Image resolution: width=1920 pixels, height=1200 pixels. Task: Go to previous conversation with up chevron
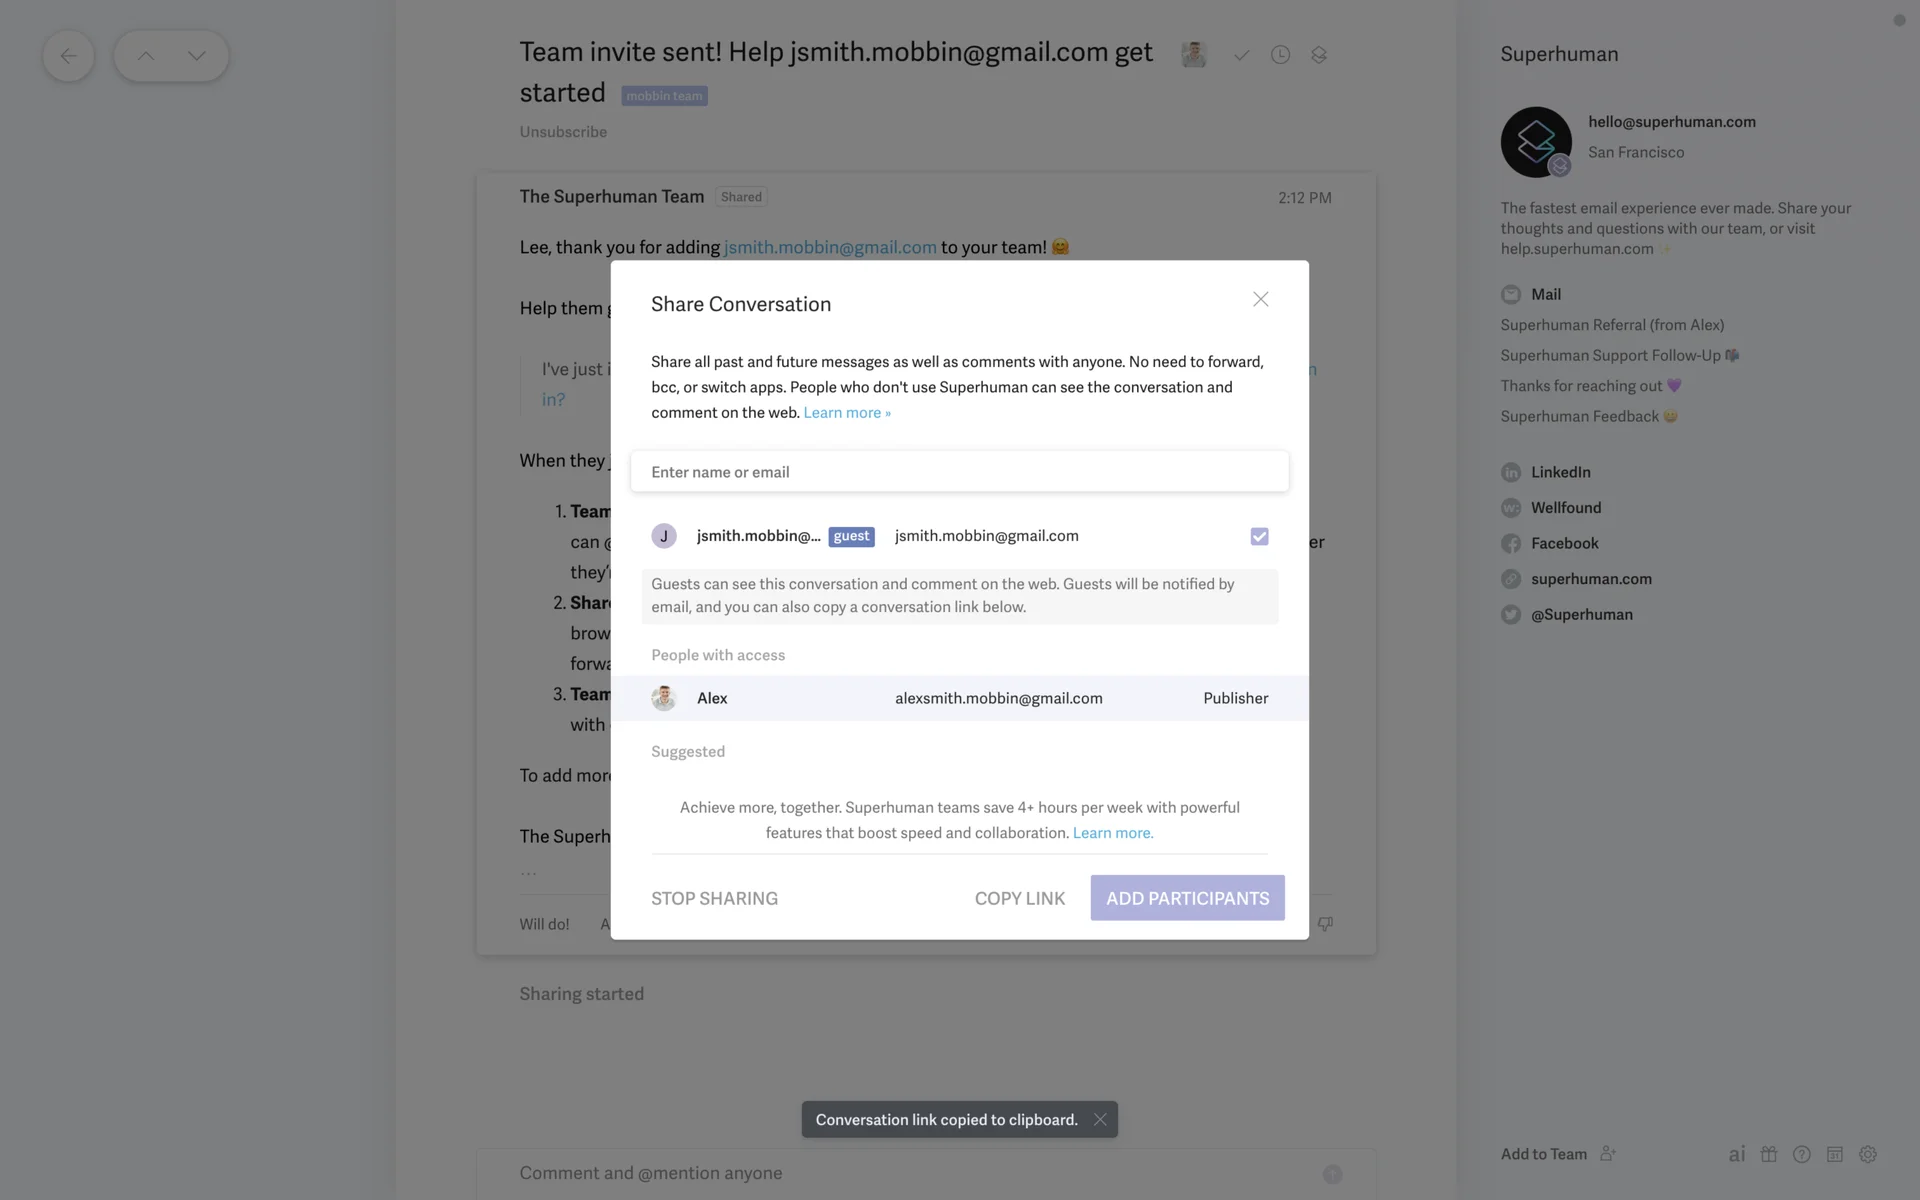tap(146, 56)
